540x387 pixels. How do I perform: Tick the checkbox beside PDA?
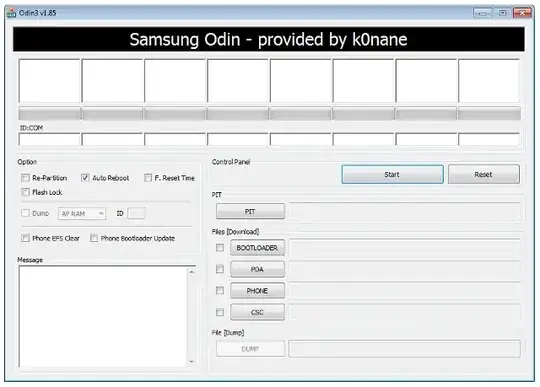pos(220,269)
